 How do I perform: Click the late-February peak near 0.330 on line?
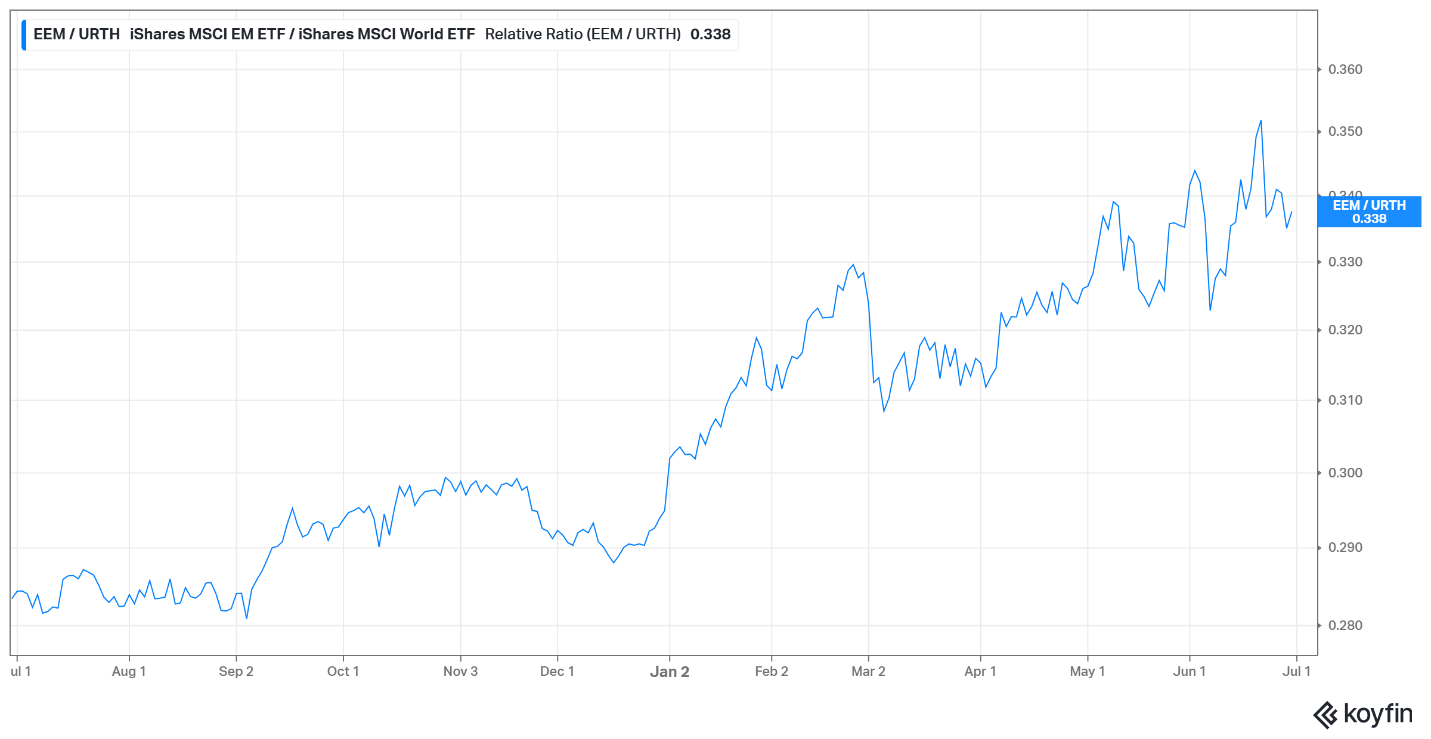click(853, 265)
